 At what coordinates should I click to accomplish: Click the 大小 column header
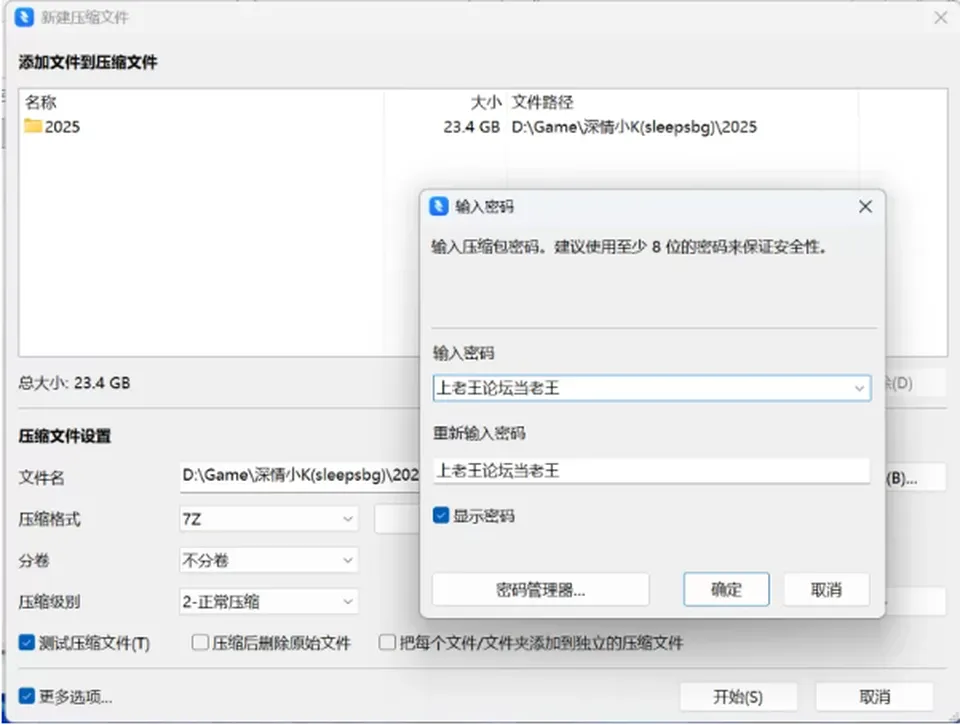pos(486,102)
